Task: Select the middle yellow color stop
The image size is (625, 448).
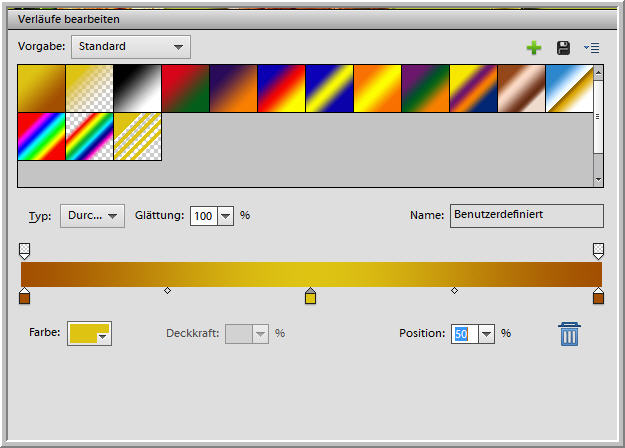Action: (x=311, y=296)
